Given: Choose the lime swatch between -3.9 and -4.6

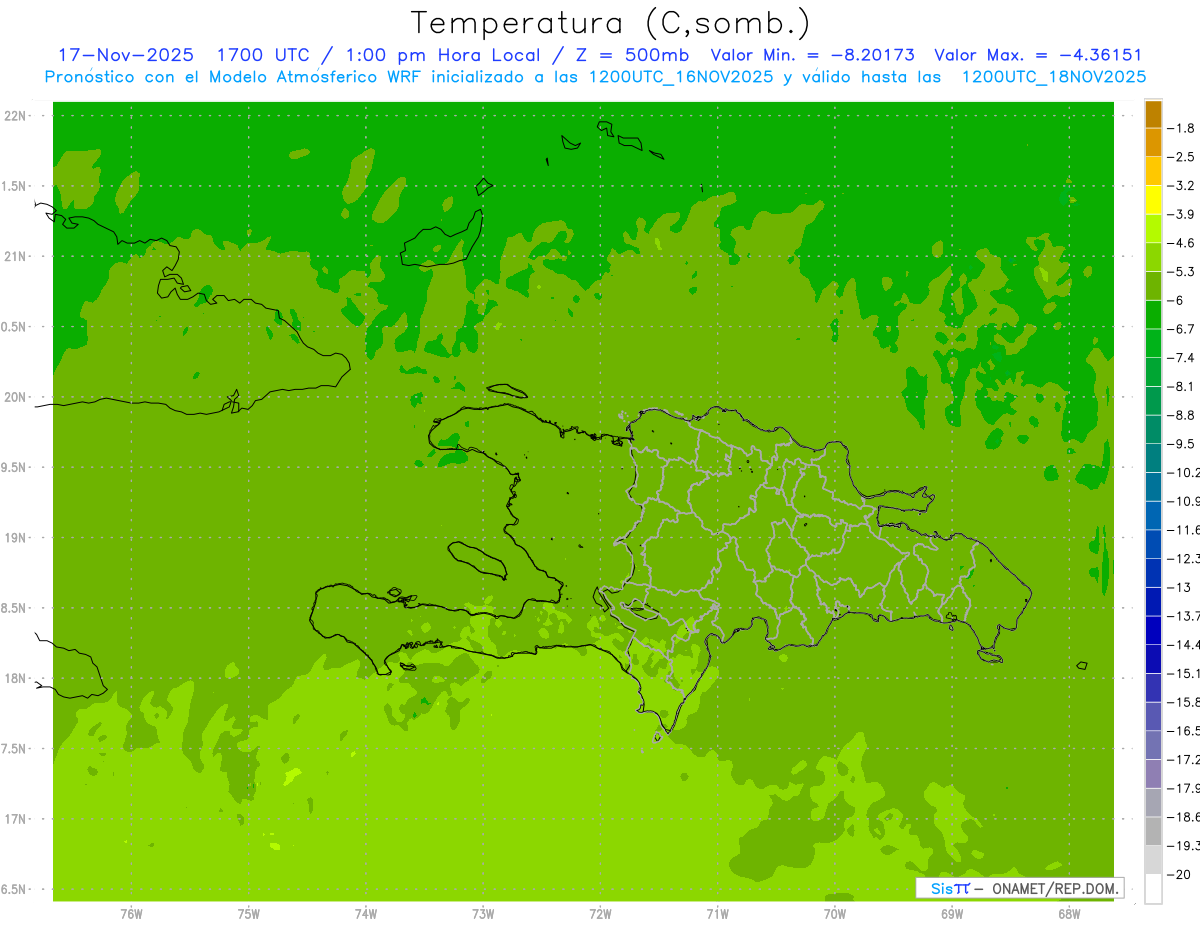Looking at the screenshot, I should pos(1153,228).
